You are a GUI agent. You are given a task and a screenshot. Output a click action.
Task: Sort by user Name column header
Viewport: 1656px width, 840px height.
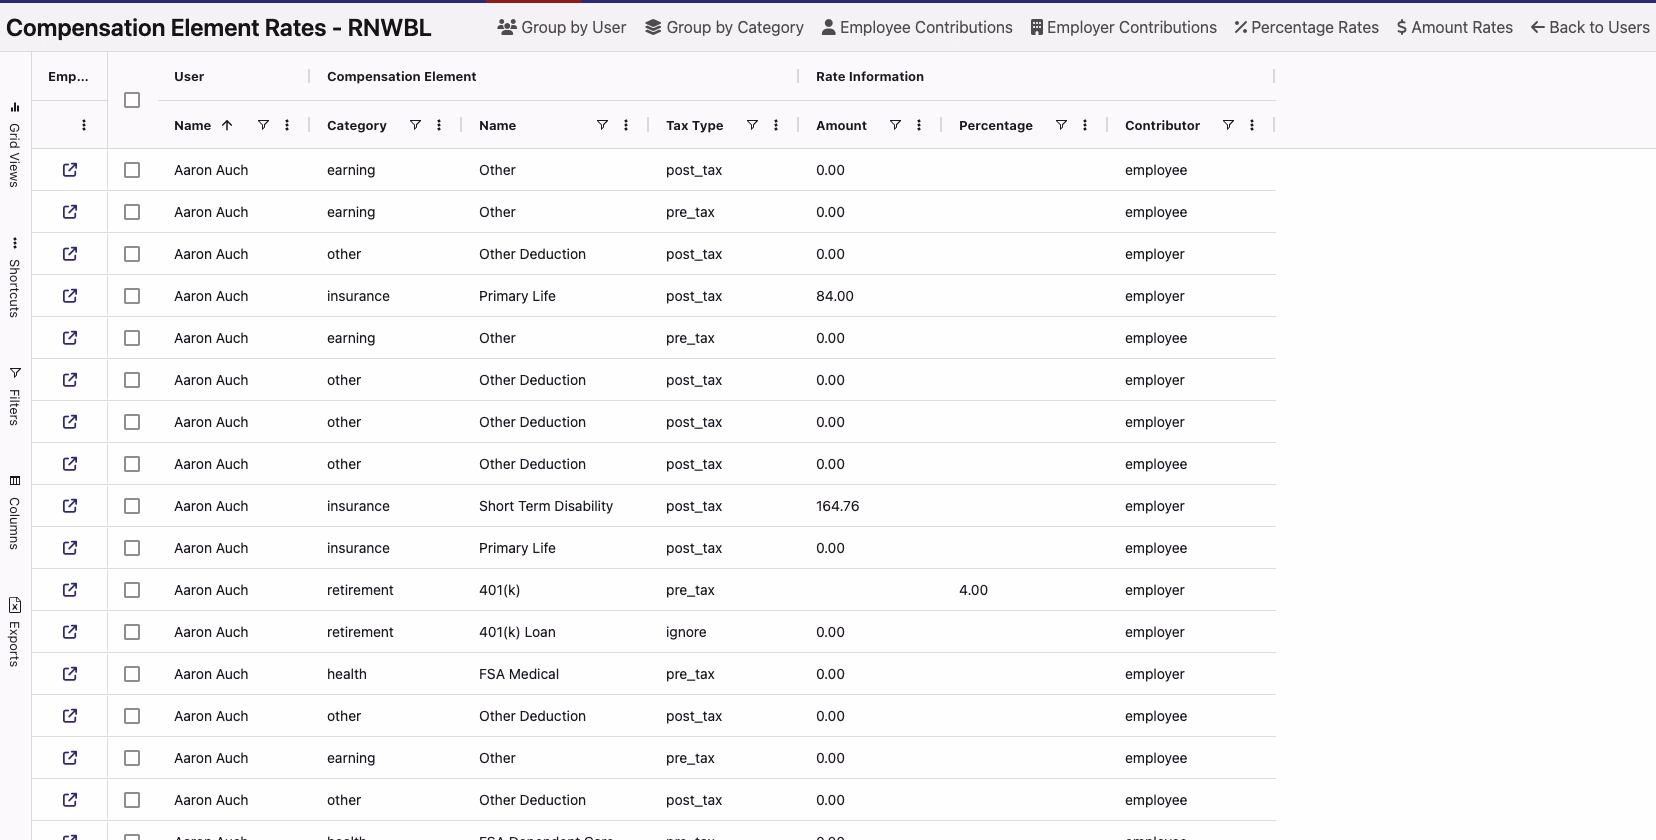point(192,125)
